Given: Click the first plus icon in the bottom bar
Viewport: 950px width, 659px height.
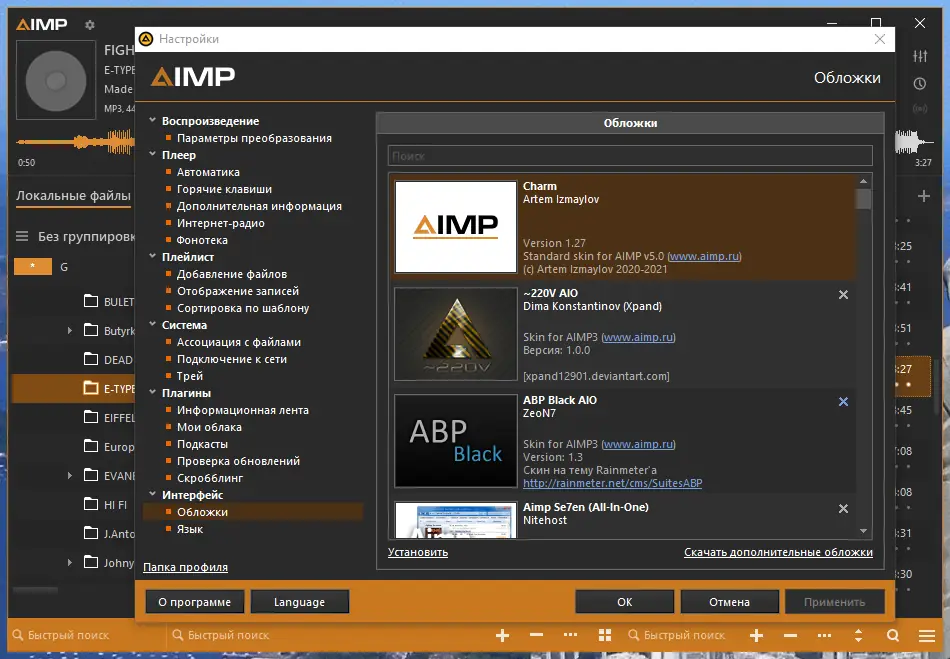Looking at the screenshot, I should [x=502, y=635].
